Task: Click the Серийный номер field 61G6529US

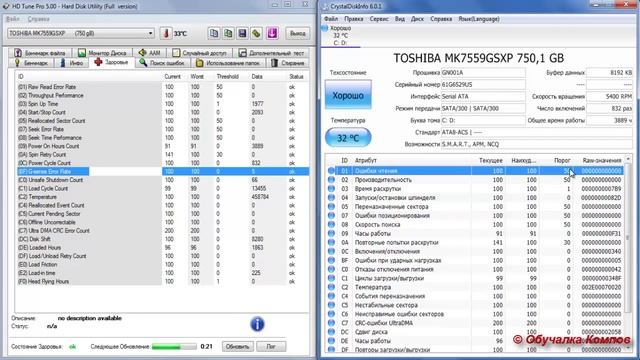Action: [483, 84]
